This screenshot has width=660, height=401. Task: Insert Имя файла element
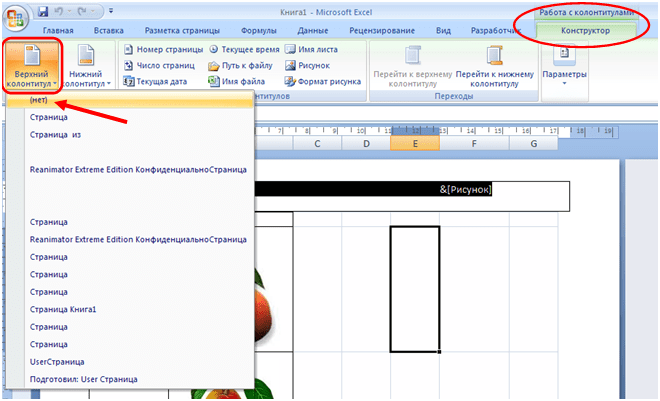pyautogui.click(x=237, y=81)
